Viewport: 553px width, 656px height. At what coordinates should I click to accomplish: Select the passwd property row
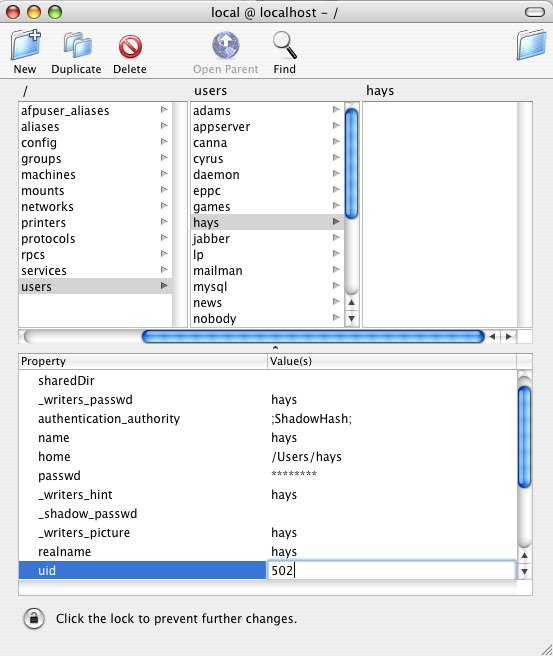click(x=268, y=476)
